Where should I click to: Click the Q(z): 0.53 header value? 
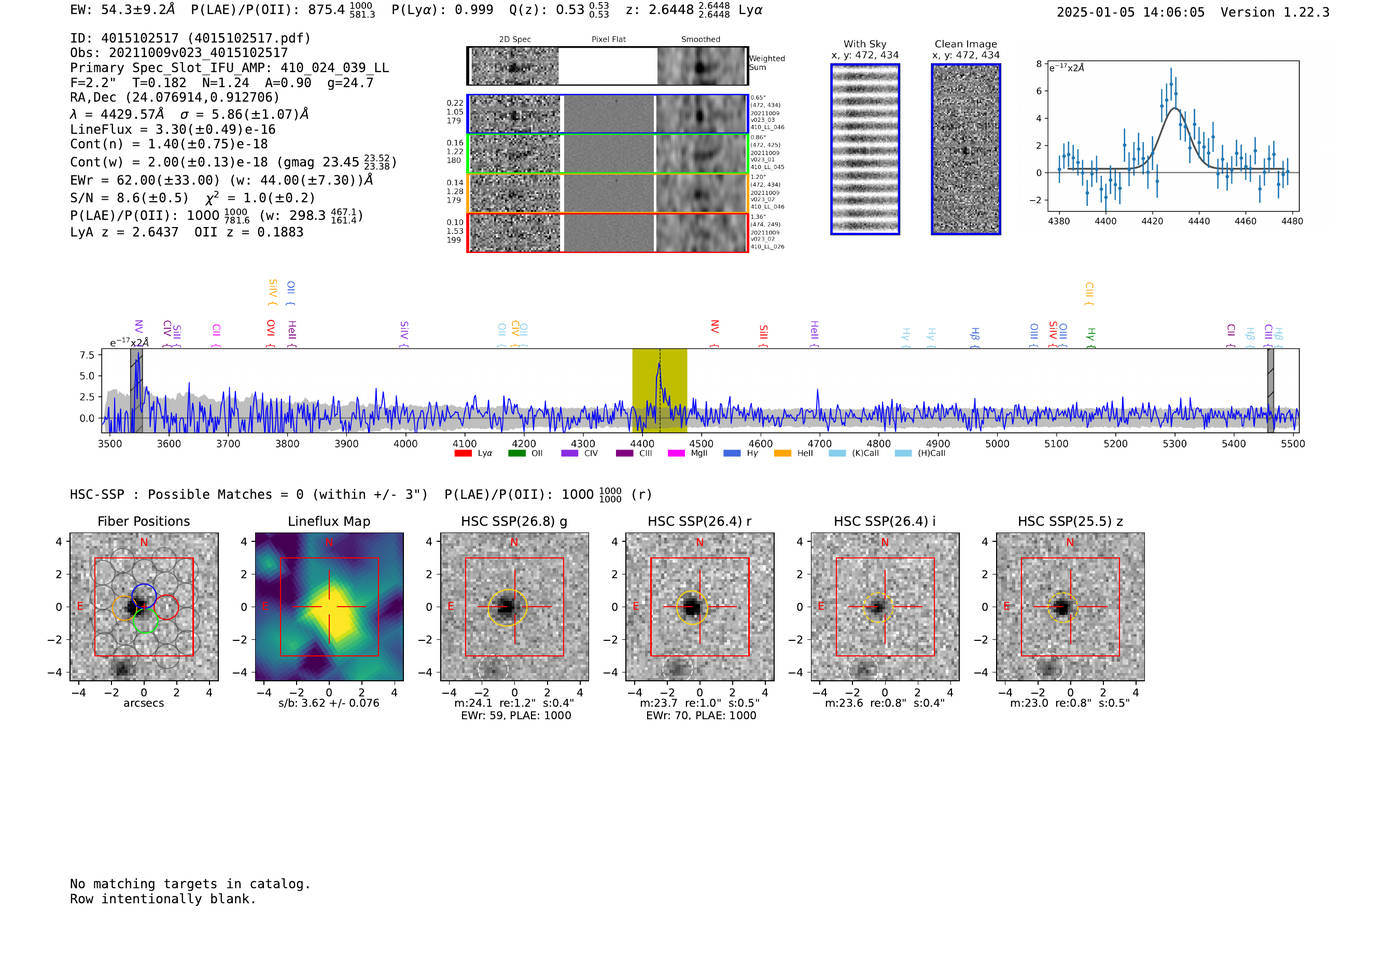[558, 10]
